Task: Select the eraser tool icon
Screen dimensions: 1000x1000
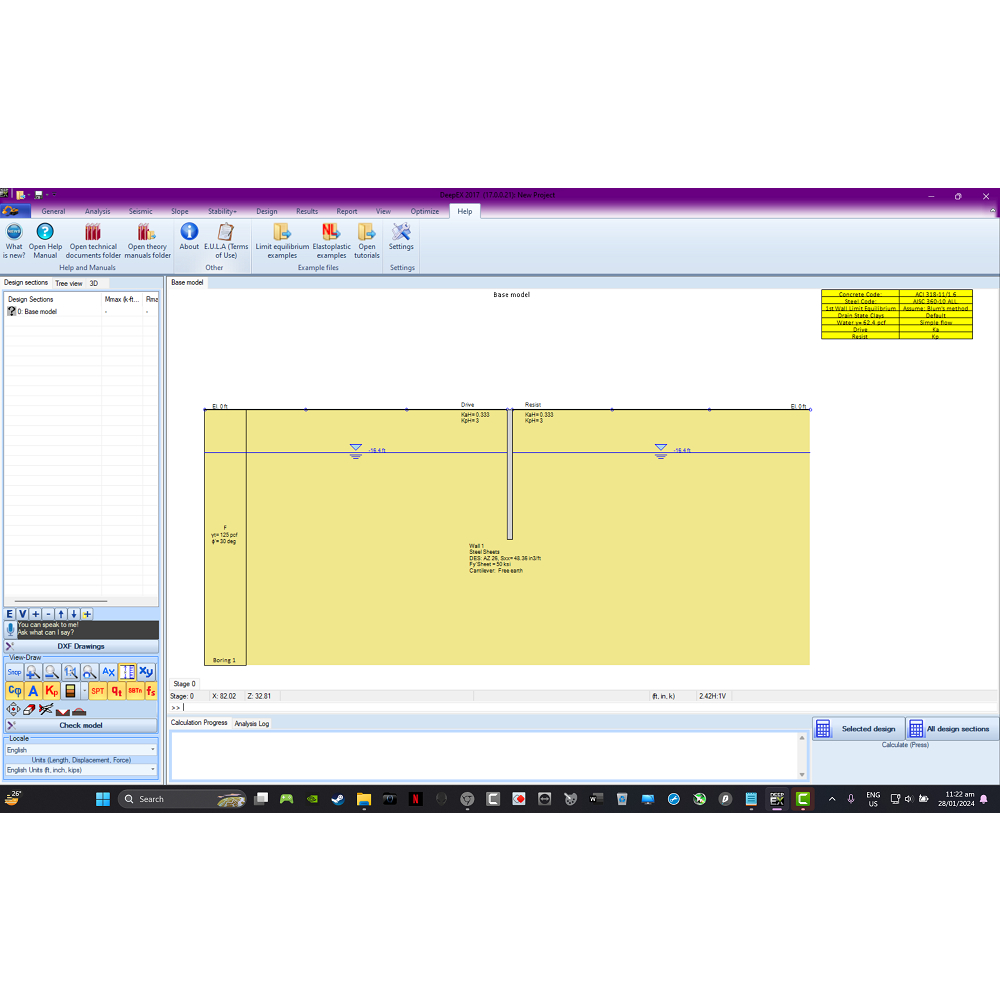Action: pos(29,709)
